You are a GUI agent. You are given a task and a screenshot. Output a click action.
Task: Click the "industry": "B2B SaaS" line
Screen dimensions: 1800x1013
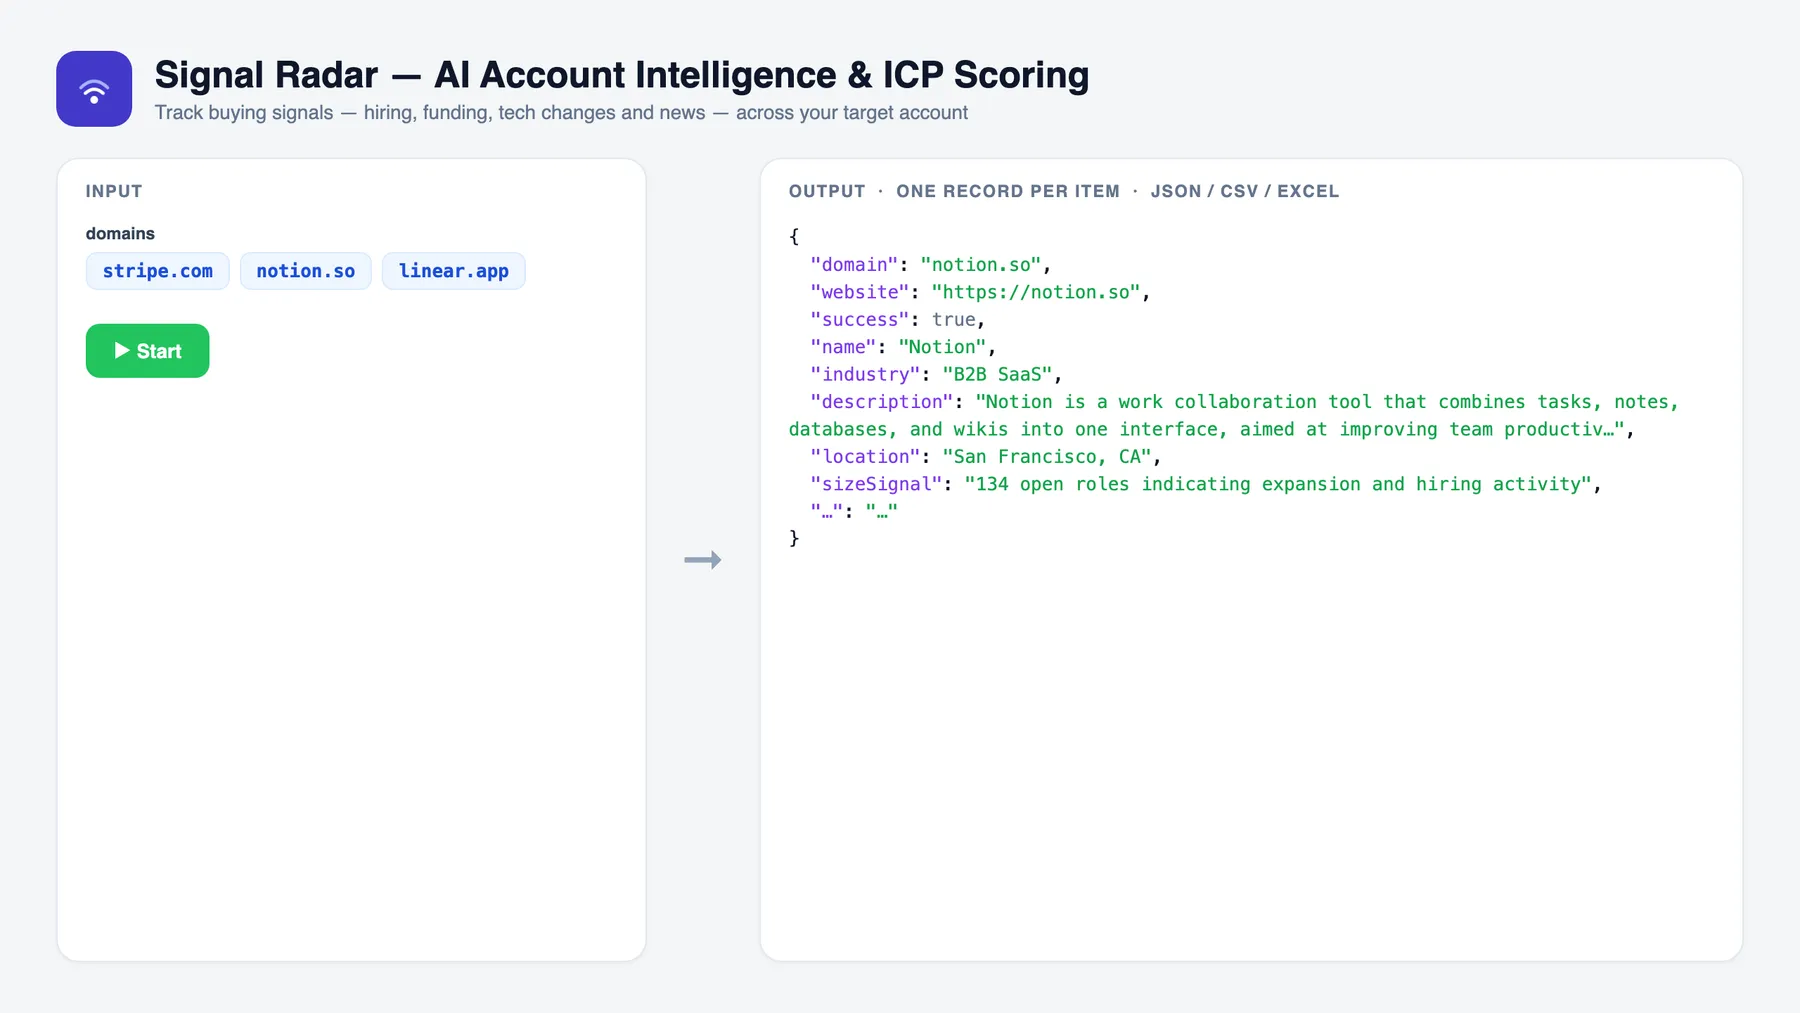936,374
